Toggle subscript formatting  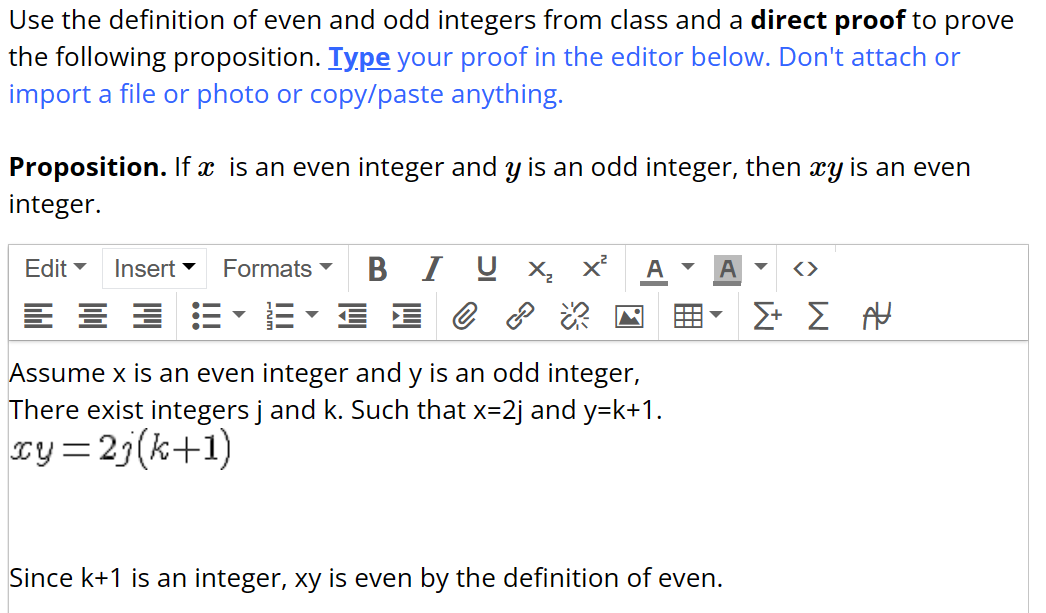click(540, 268)
